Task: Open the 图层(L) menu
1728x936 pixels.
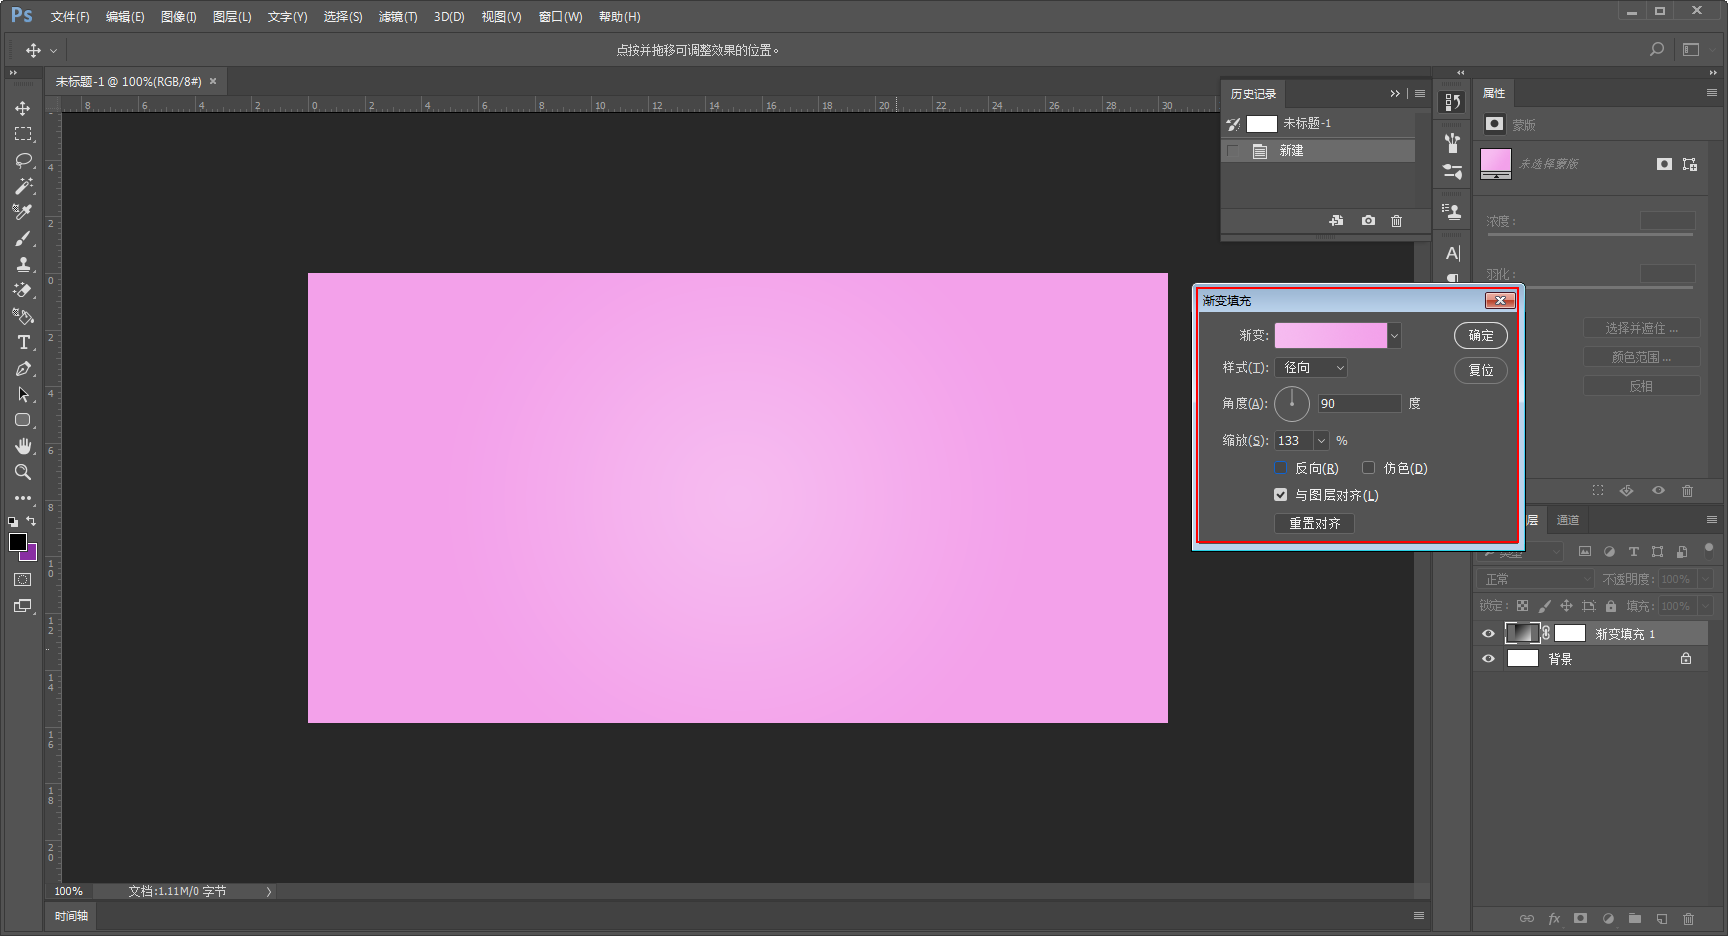Action: (x=232, y=17)
